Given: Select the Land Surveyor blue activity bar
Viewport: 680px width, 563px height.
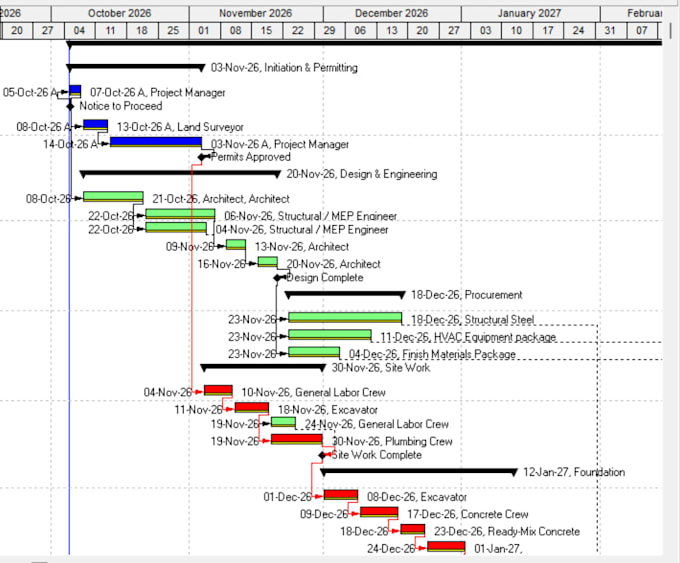Looking at the screenshot, I should (x=95, y=125).
